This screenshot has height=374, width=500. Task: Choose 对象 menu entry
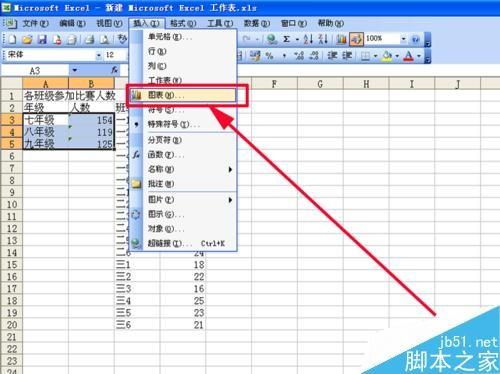(183, 229)
